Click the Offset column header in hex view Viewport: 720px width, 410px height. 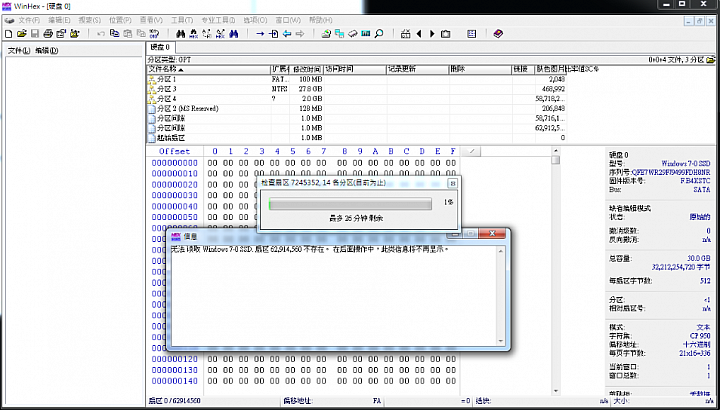174,151
